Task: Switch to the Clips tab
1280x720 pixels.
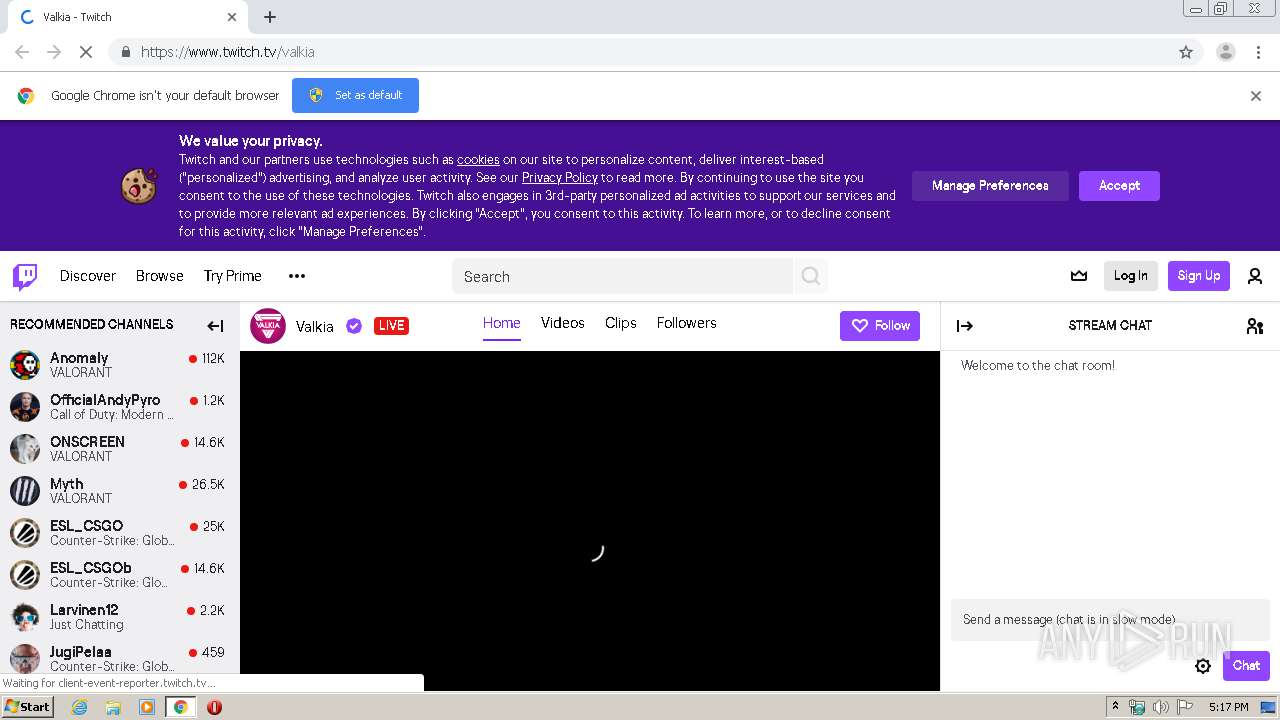Action: point(621,323)
